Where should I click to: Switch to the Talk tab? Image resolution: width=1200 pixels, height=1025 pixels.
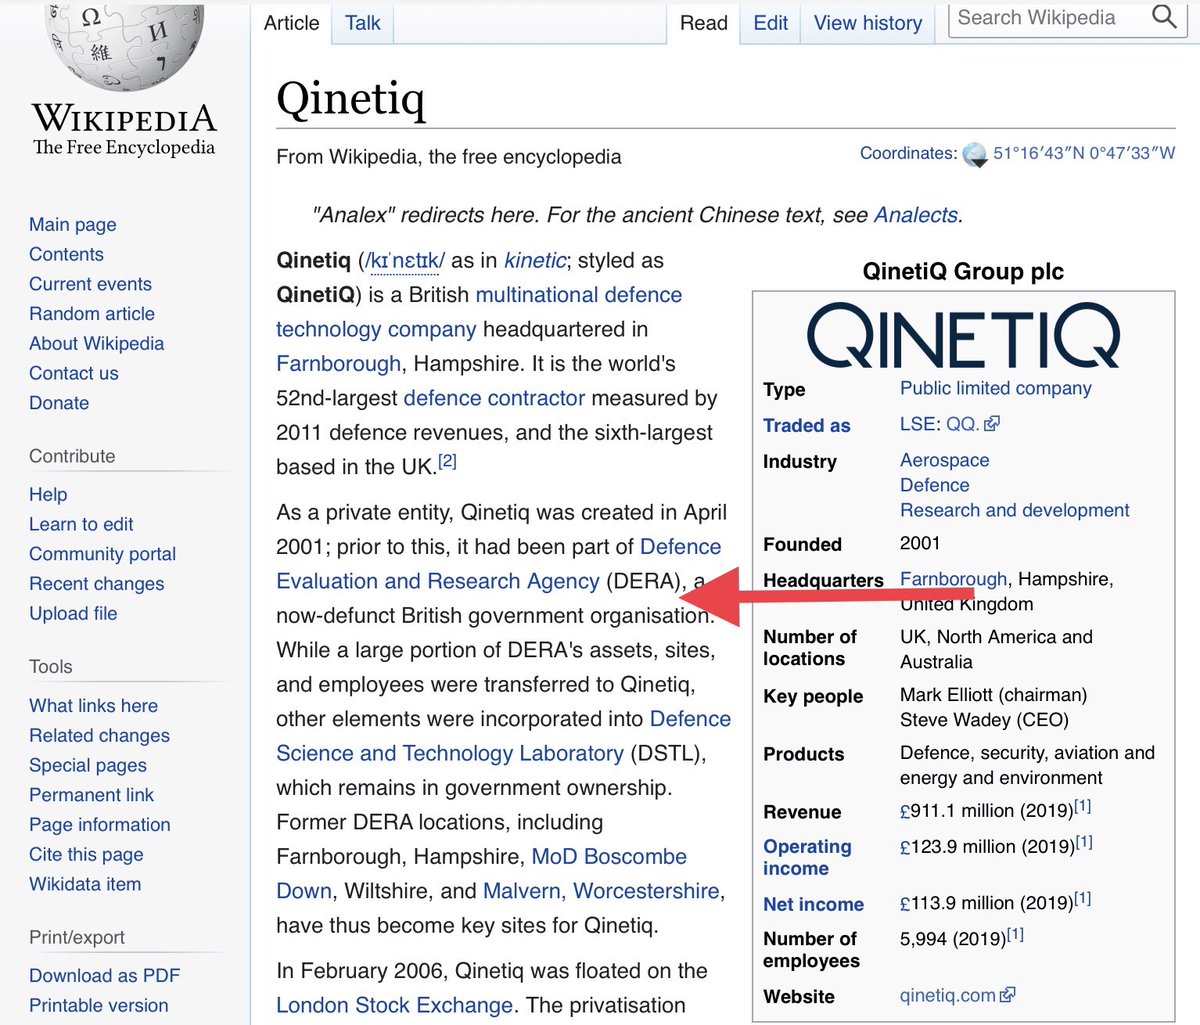(x=363, y=23)
